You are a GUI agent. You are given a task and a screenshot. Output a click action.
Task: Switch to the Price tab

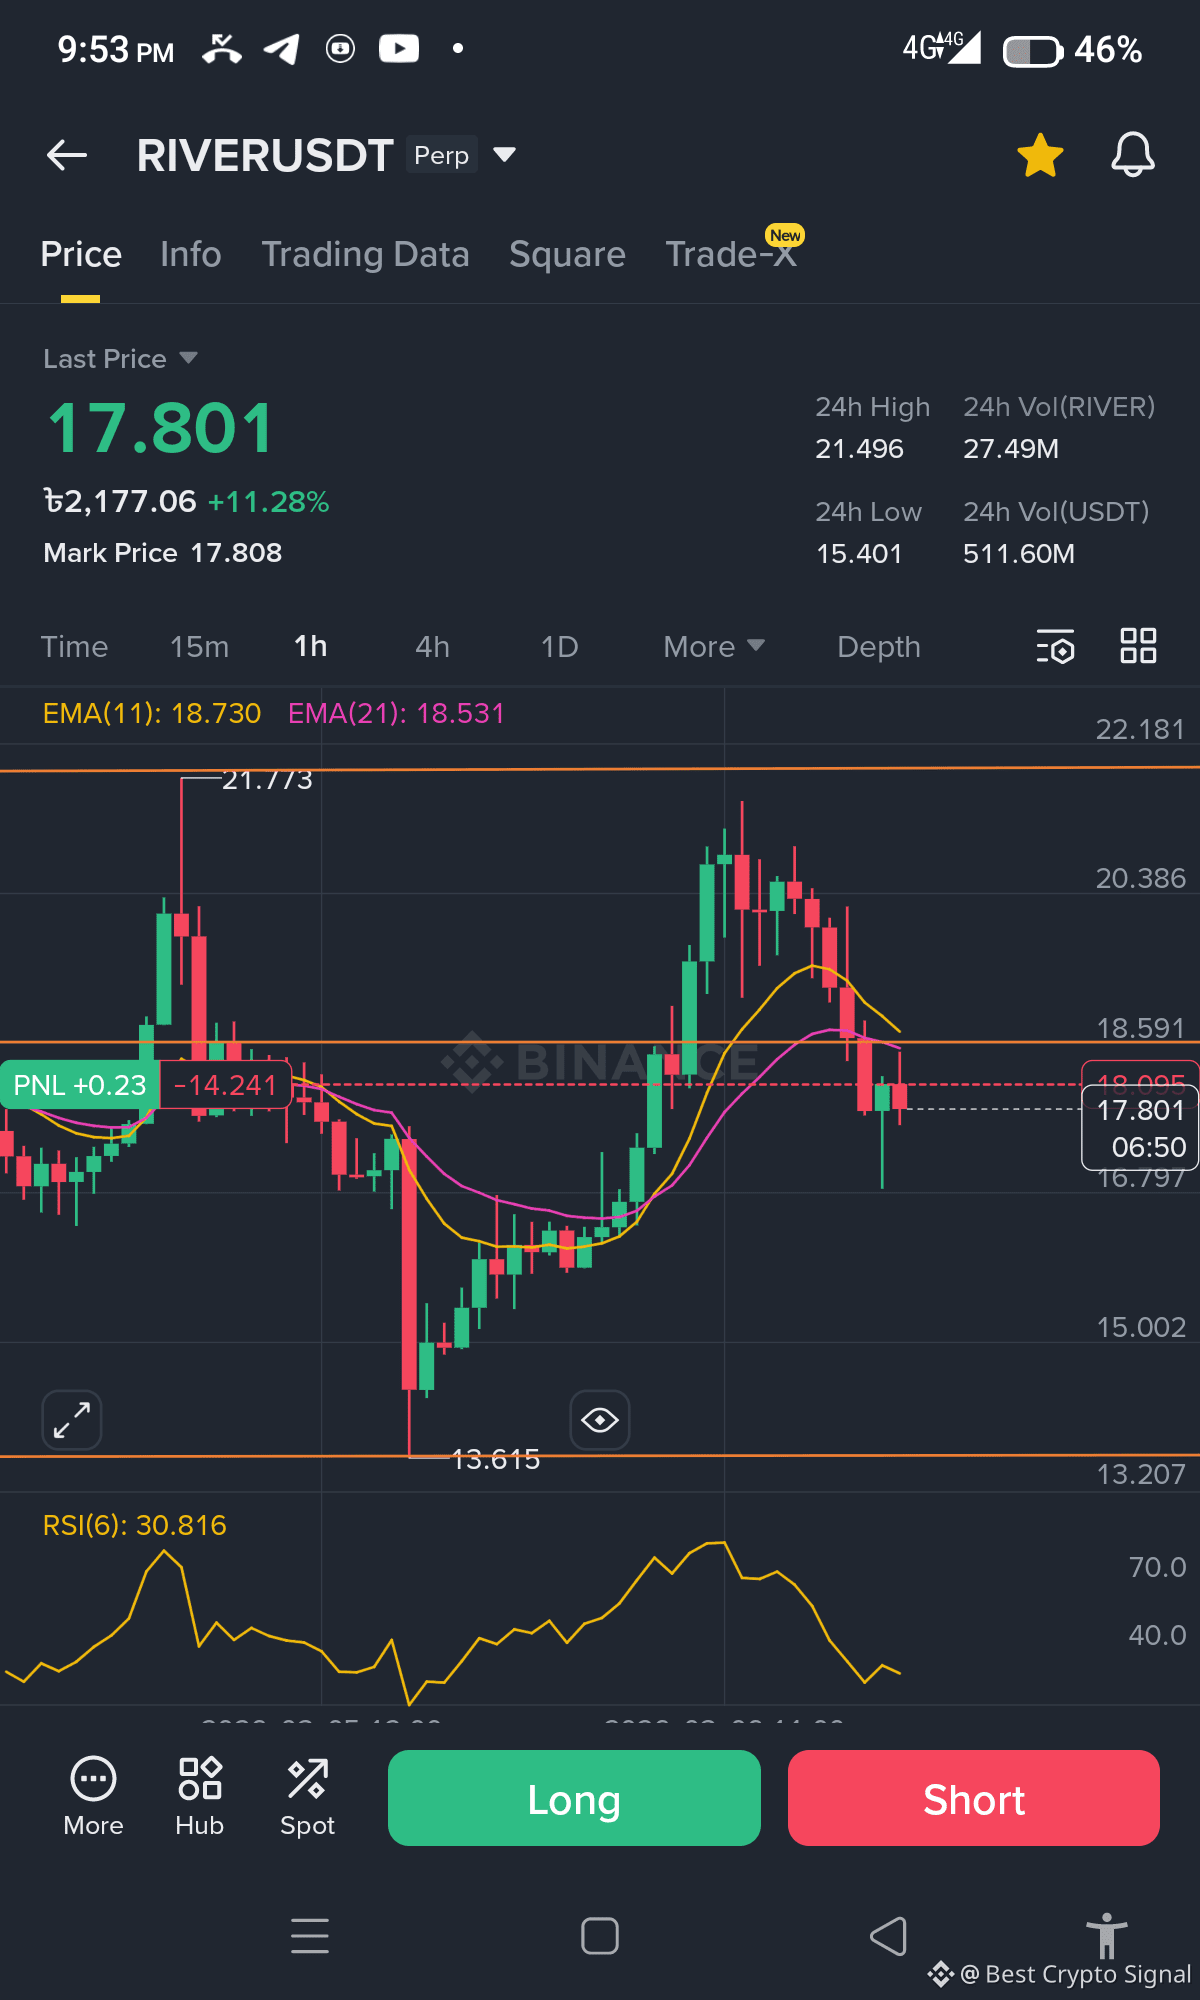pyautogui.click(x=81, y=254)
